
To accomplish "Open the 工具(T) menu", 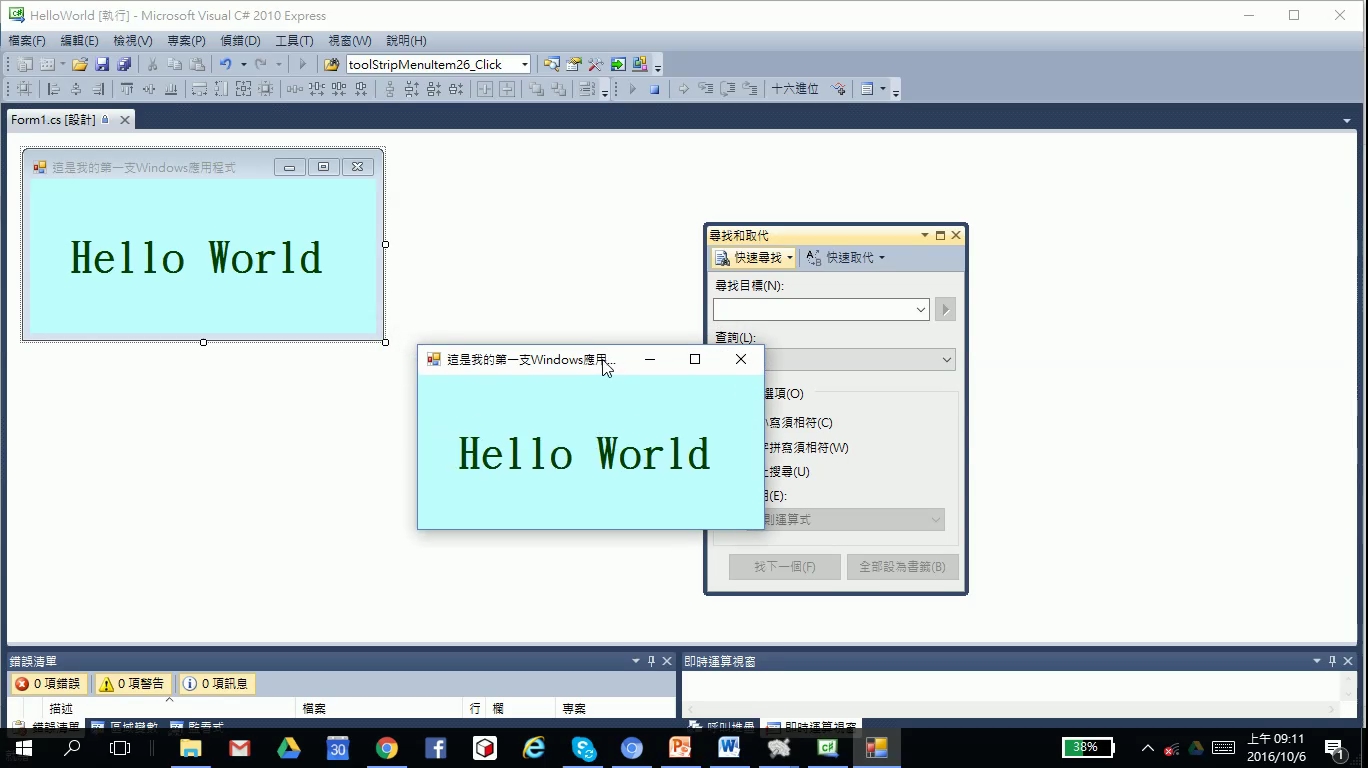I will coord(294,41).
